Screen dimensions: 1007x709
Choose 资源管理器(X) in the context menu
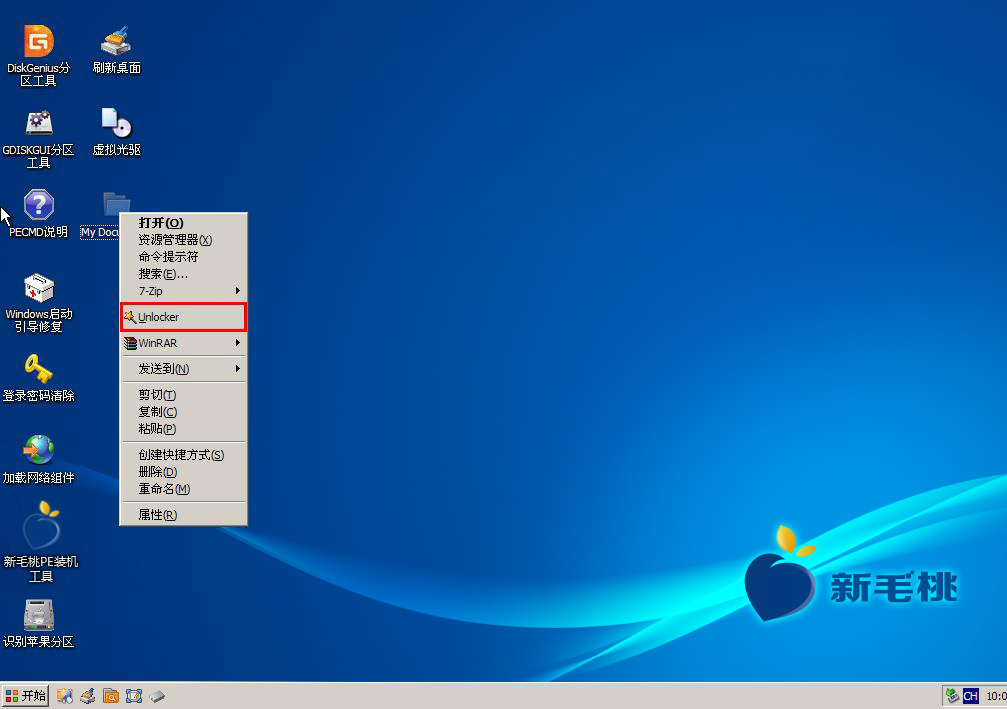point(184,240)
